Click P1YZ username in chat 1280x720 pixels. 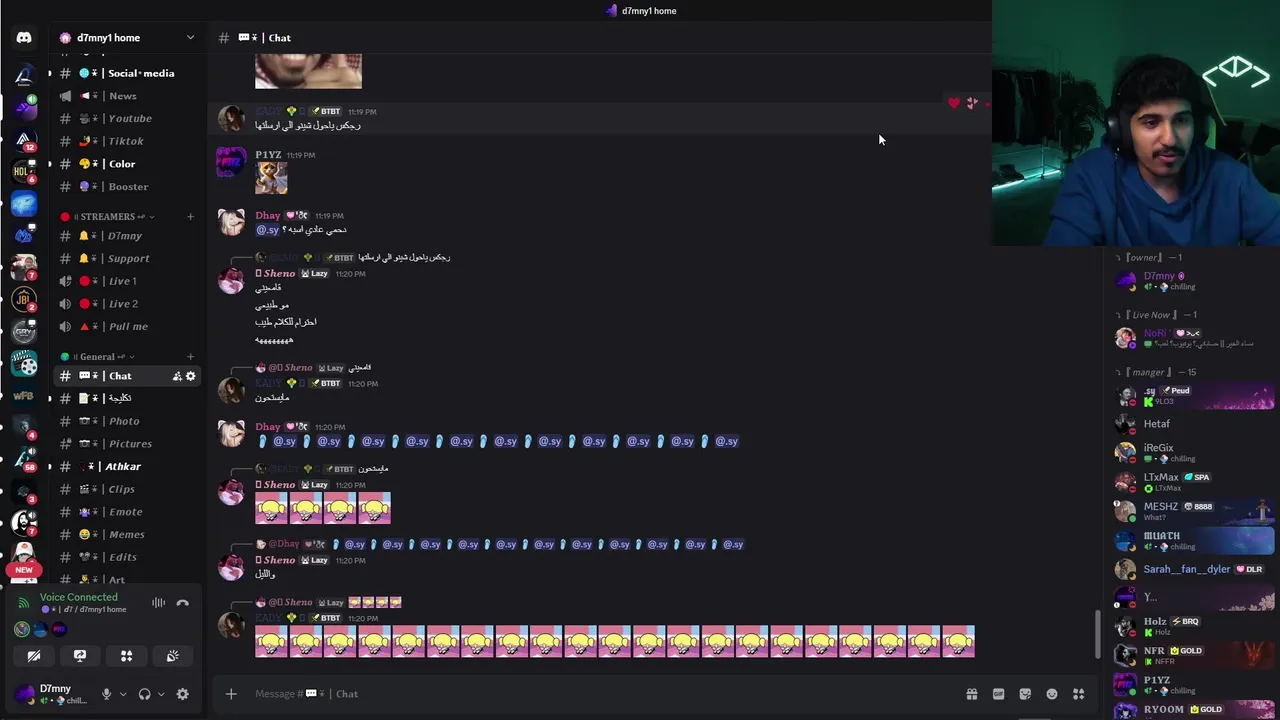tap(268, 155)
